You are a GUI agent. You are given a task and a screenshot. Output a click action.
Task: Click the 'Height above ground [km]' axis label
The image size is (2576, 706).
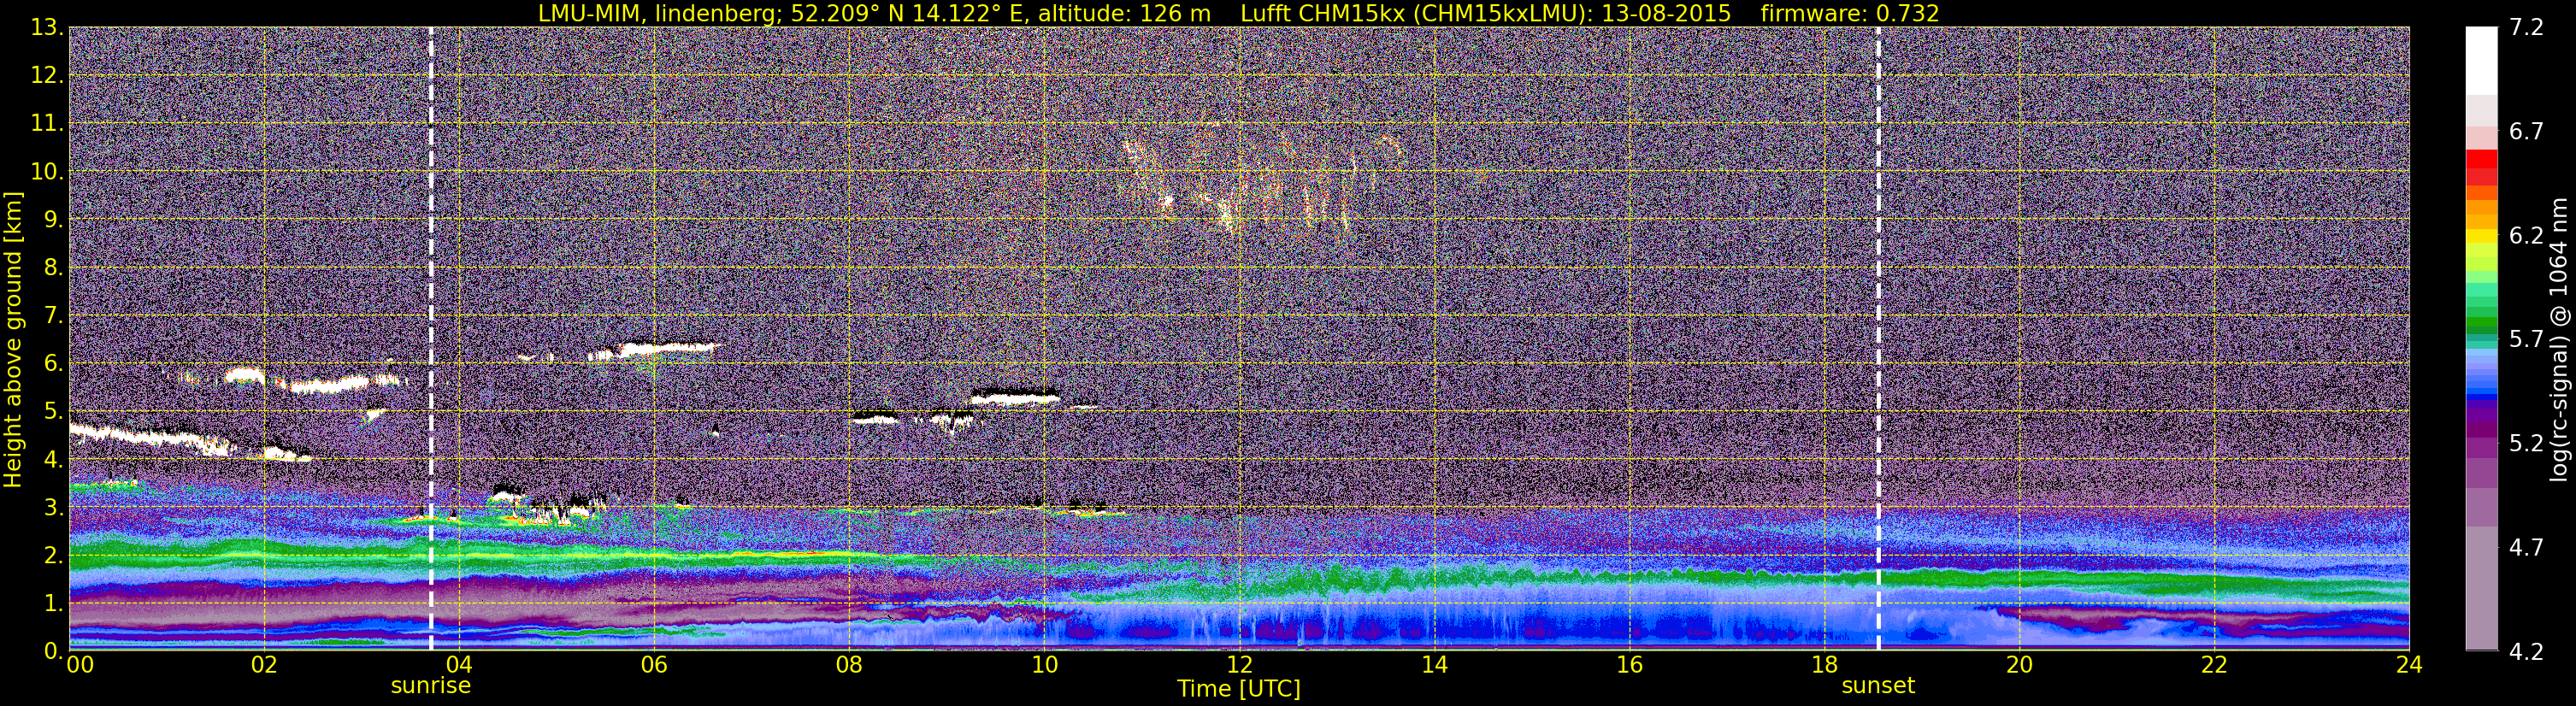(13, 340)
